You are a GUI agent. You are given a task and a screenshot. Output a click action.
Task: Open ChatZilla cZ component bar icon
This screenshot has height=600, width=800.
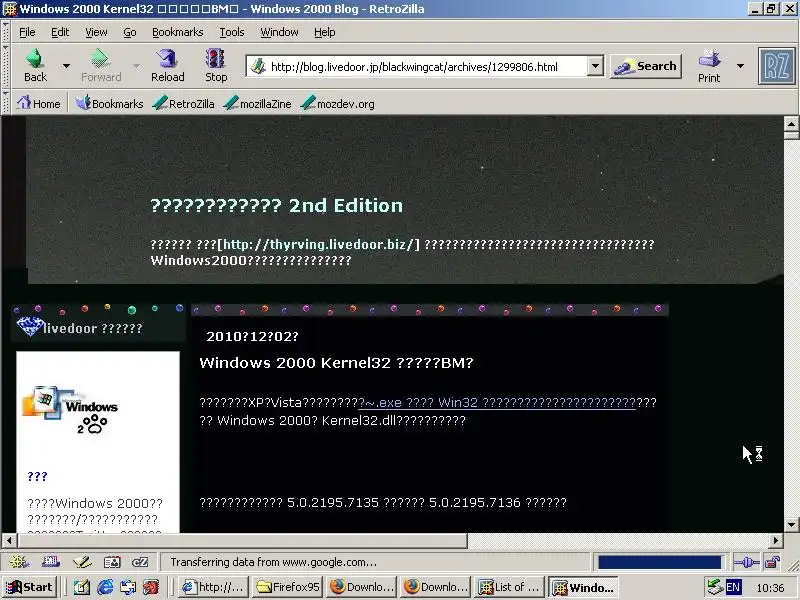[x=140, y=562]
